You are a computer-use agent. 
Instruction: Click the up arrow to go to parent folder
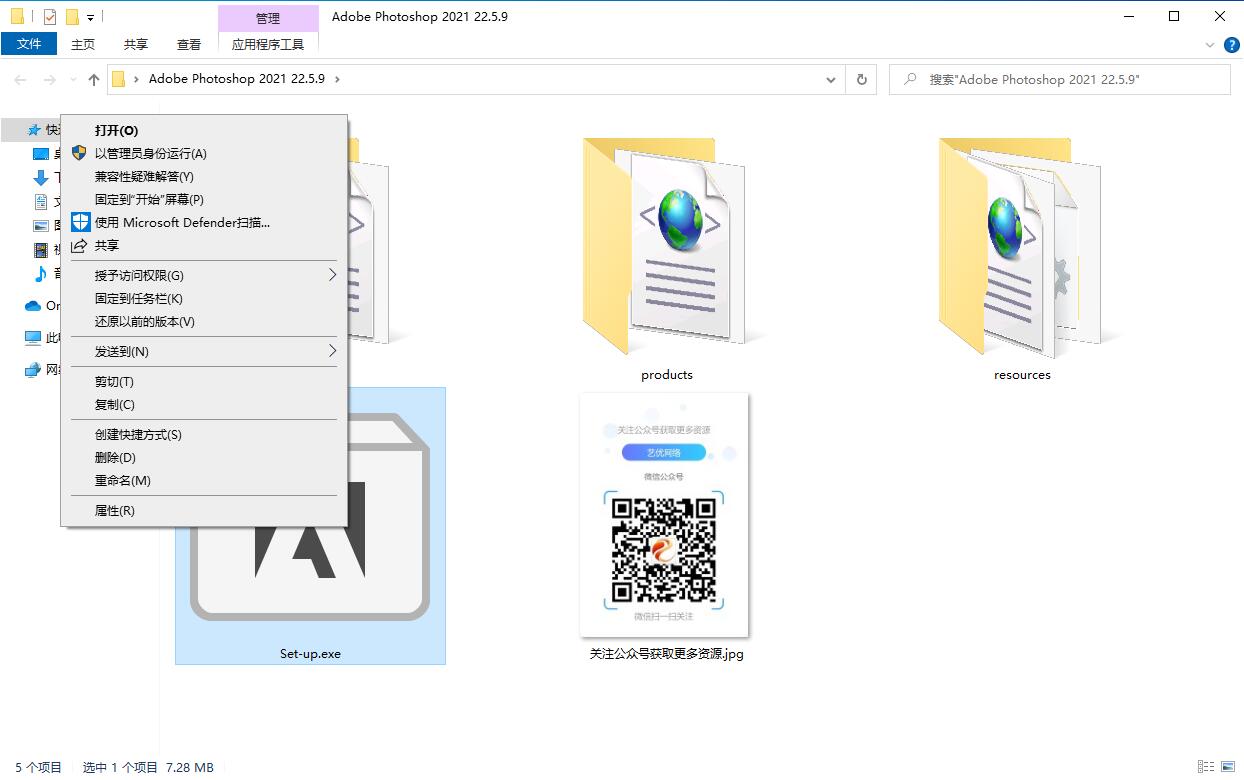click(x=92, y=79)
